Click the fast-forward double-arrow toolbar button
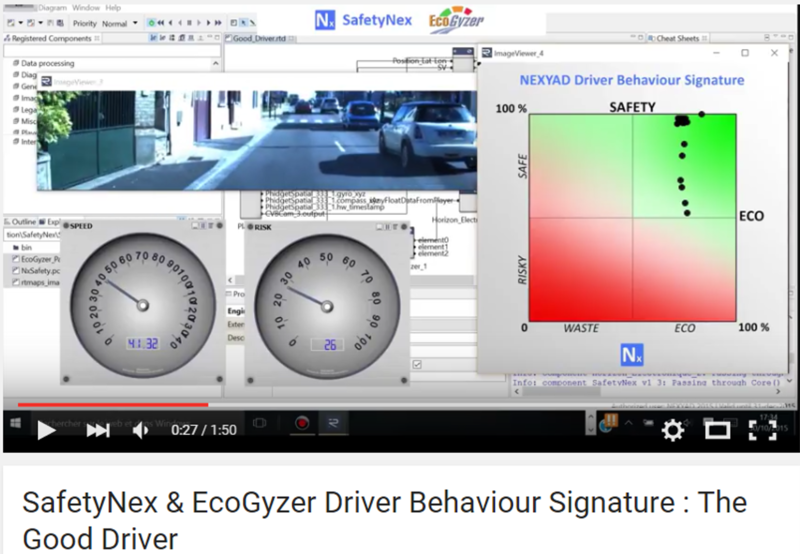The width and height of the screenshot is (800, 554). [x=218, y=23]
